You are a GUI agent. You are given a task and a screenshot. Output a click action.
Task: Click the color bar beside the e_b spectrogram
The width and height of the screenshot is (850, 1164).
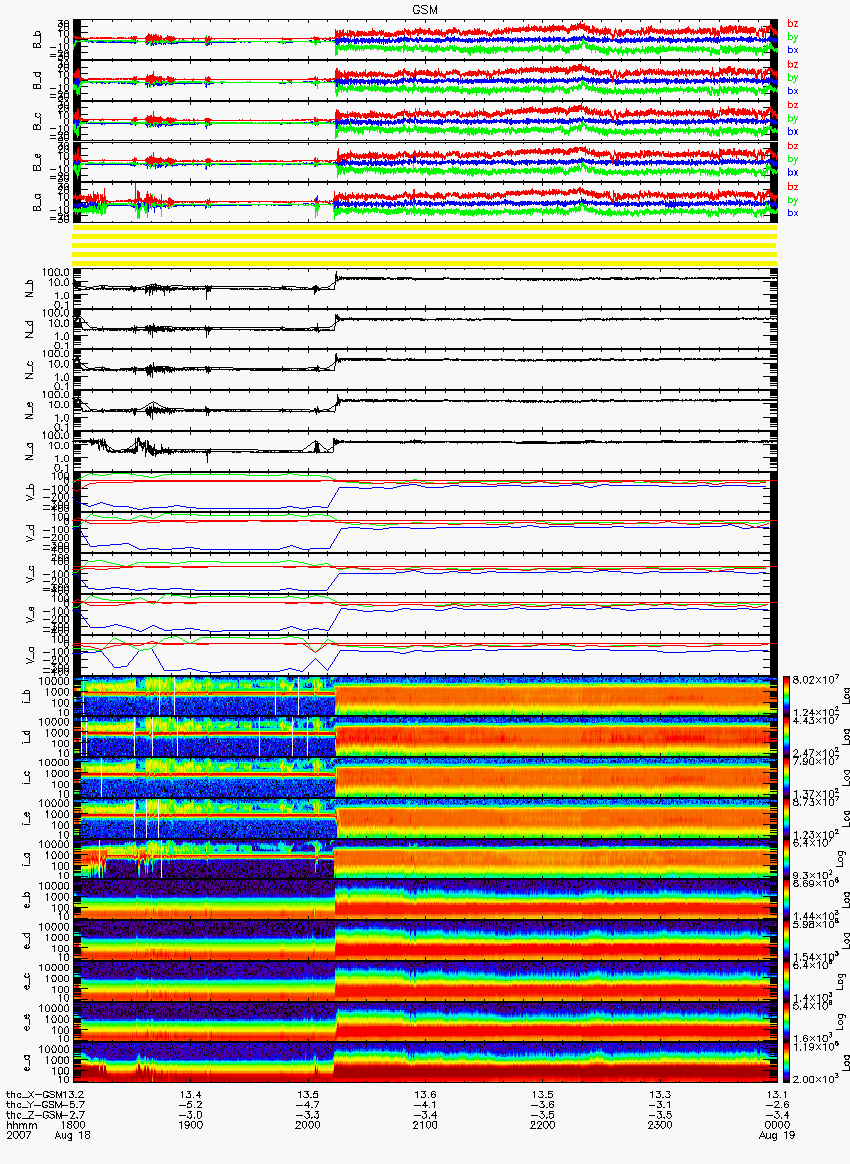[x=785, y=900]
